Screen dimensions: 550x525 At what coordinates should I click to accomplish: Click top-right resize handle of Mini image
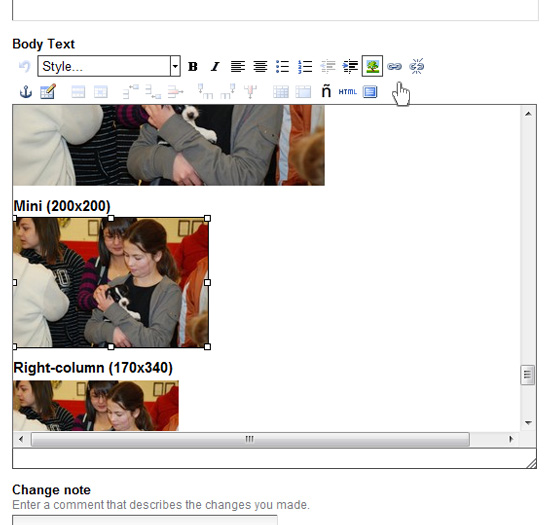click(207, 218)
